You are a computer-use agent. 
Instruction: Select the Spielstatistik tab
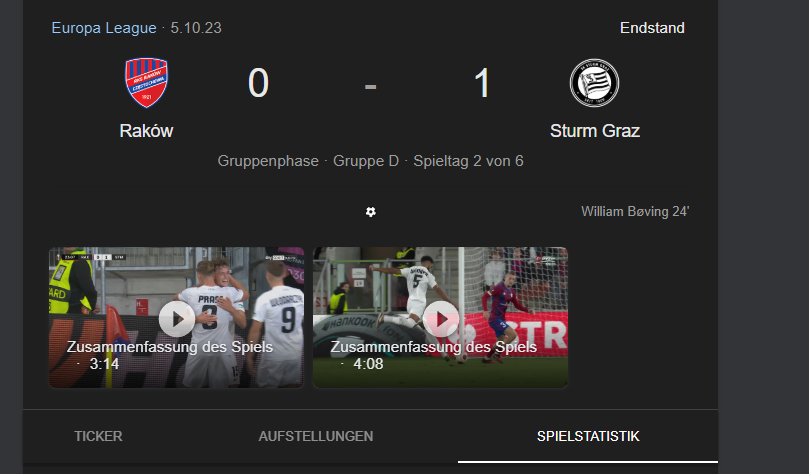tap(588, 436)
